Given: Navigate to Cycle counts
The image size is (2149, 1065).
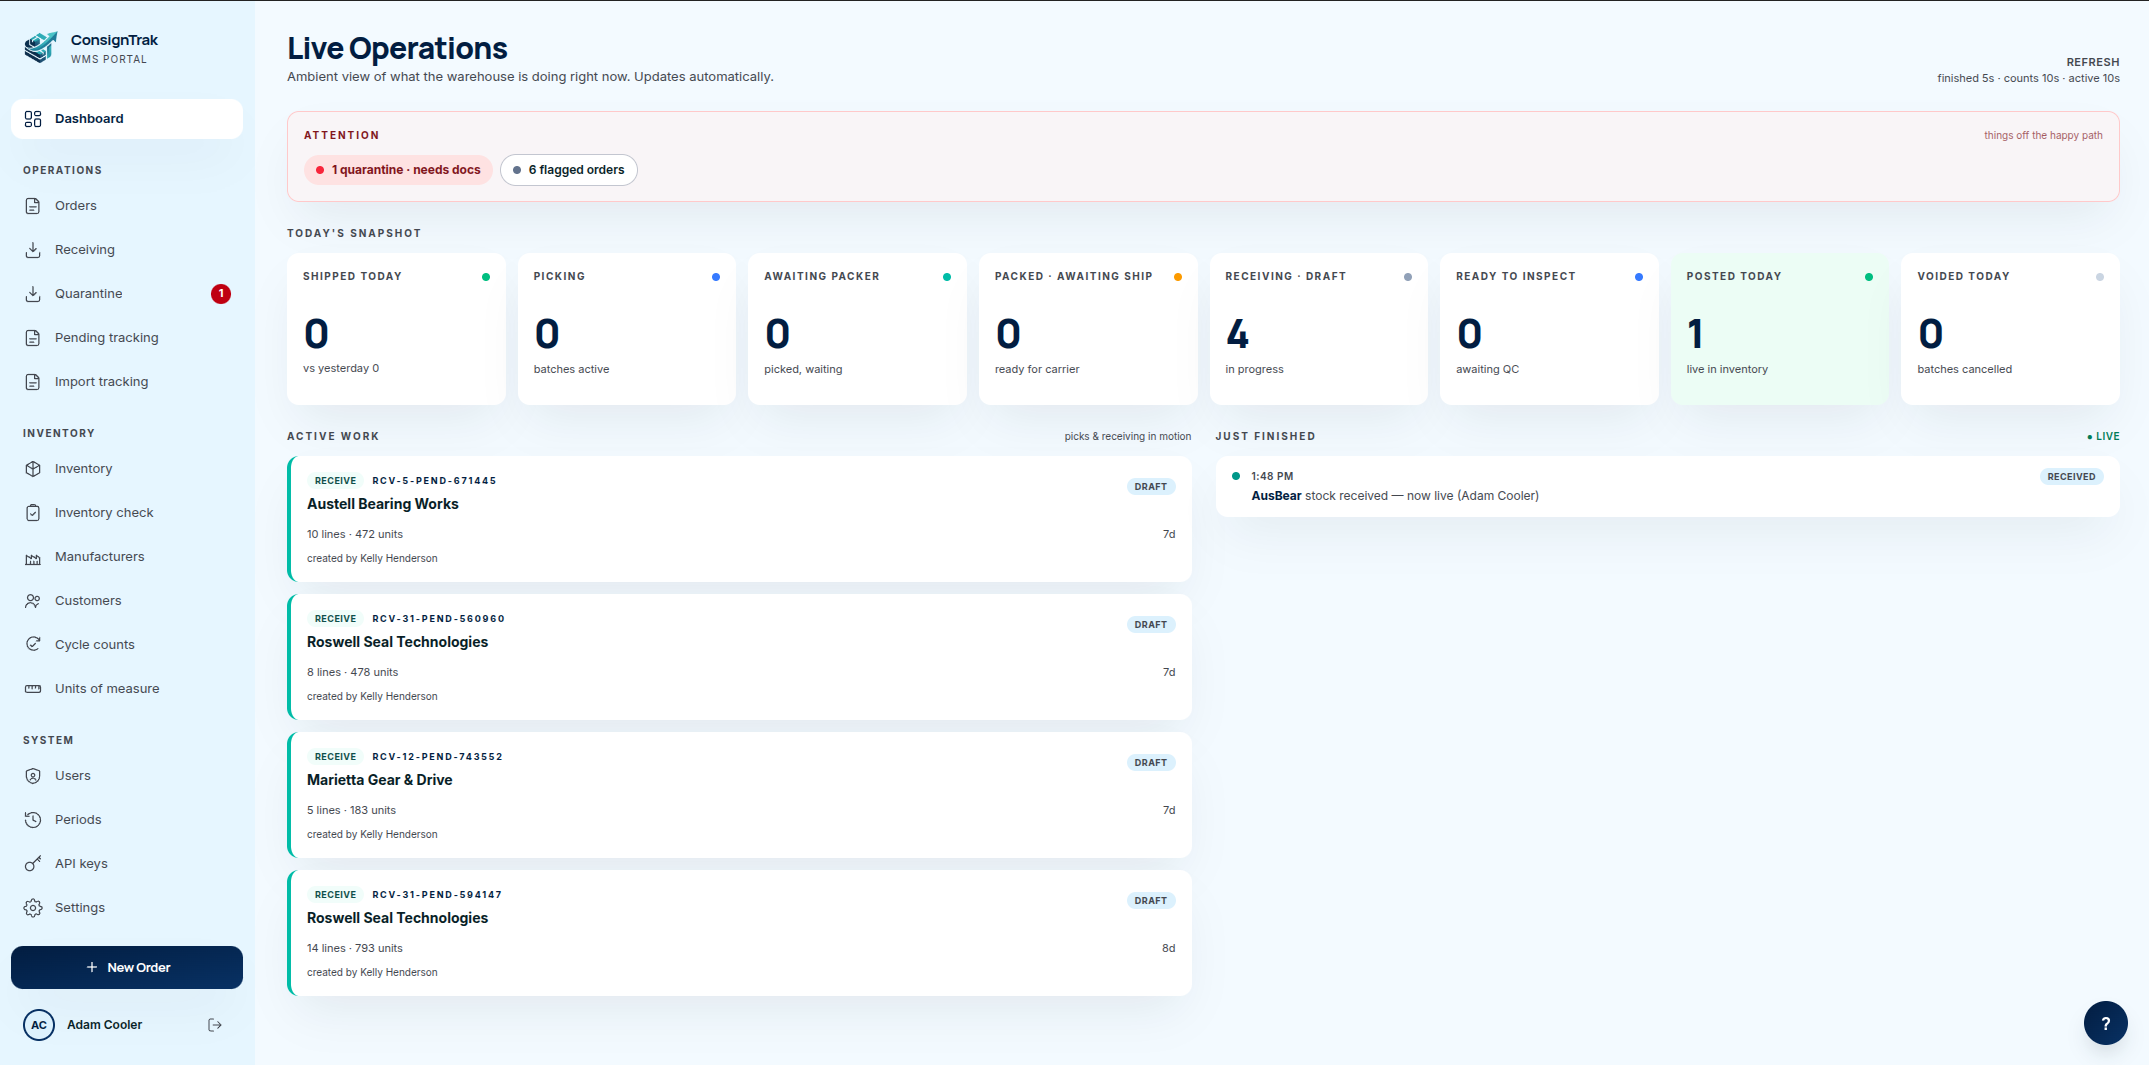Looking at the screenshot, I should pos(127,645).
